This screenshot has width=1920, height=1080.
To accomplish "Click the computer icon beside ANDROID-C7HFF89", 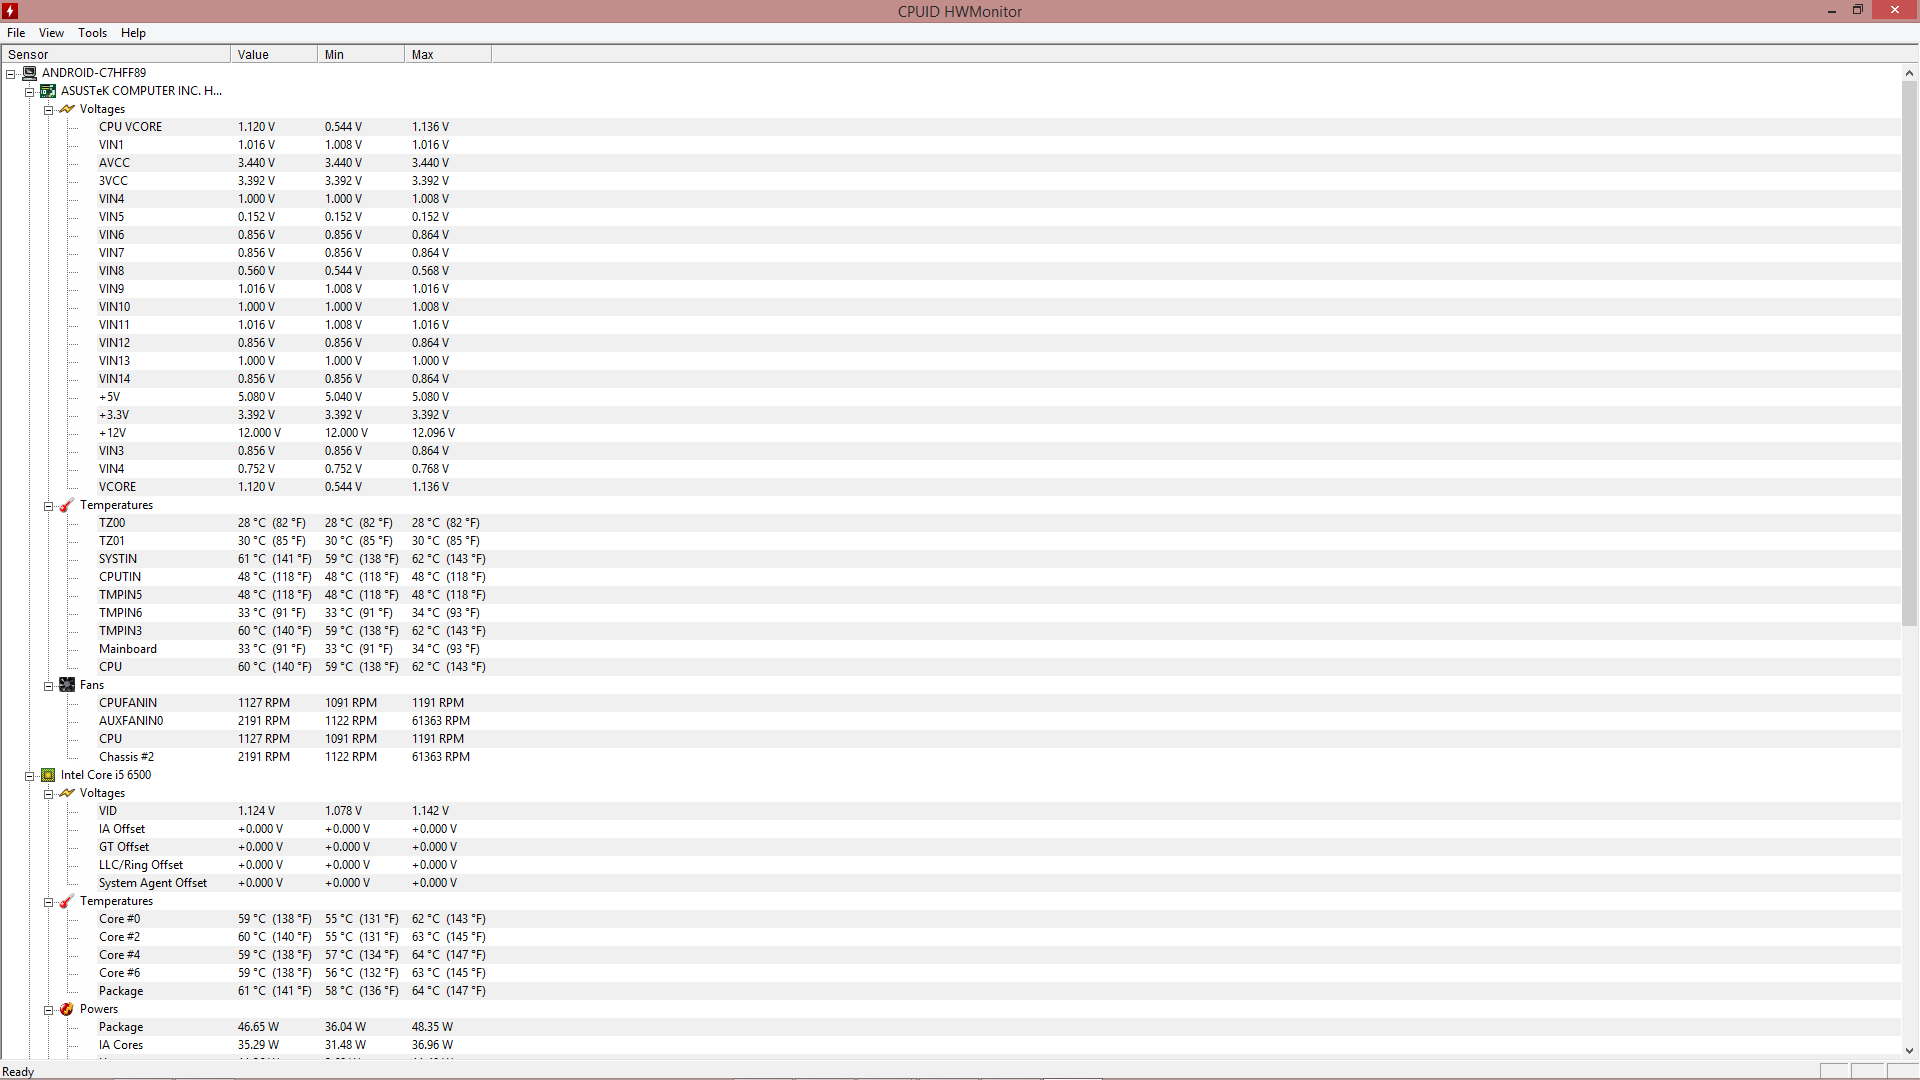I will pos(30,73).
